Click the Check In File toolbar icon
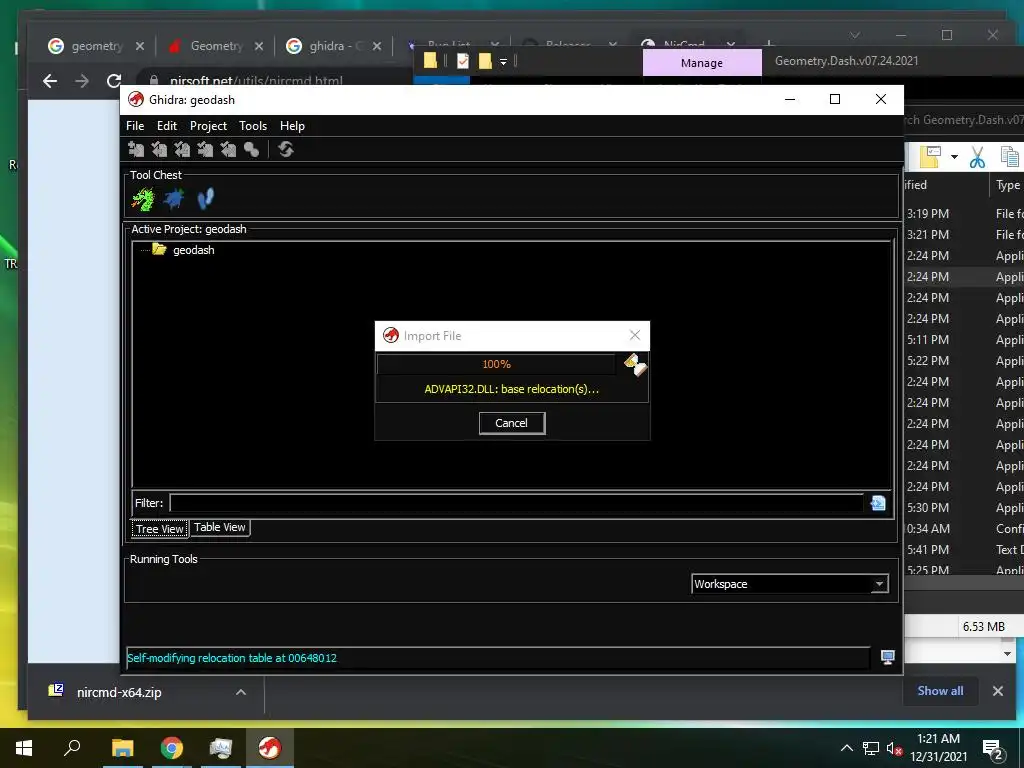 (x=205, y=150)
